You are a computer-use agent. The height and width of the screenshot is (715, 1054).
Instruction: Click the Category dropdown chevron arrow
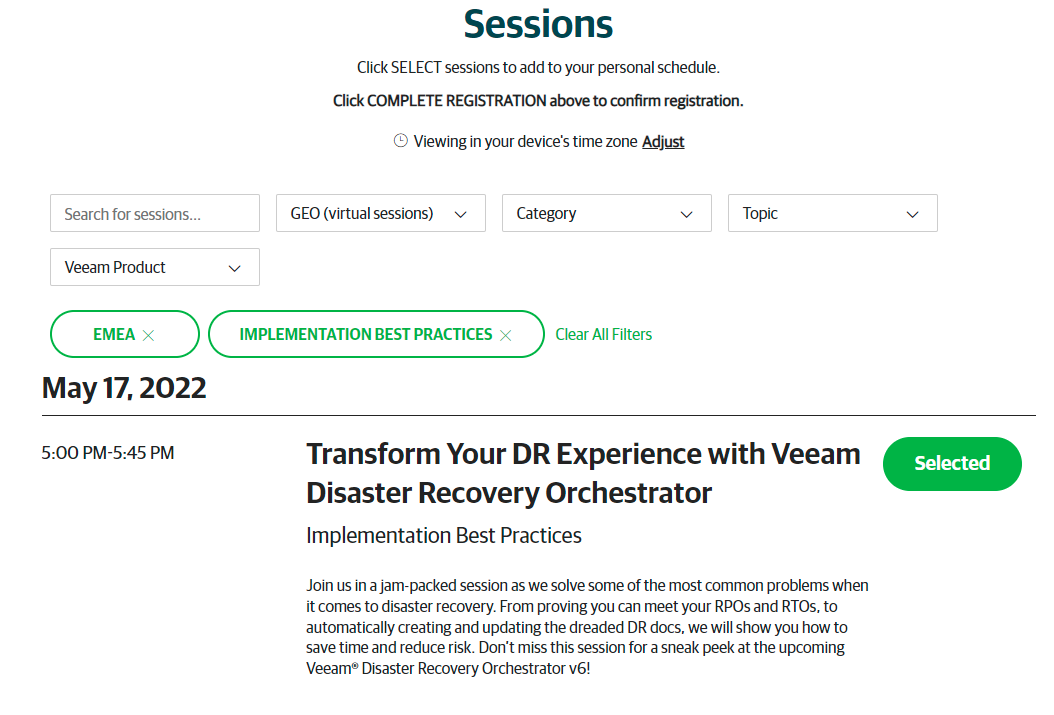click(686, 214)
